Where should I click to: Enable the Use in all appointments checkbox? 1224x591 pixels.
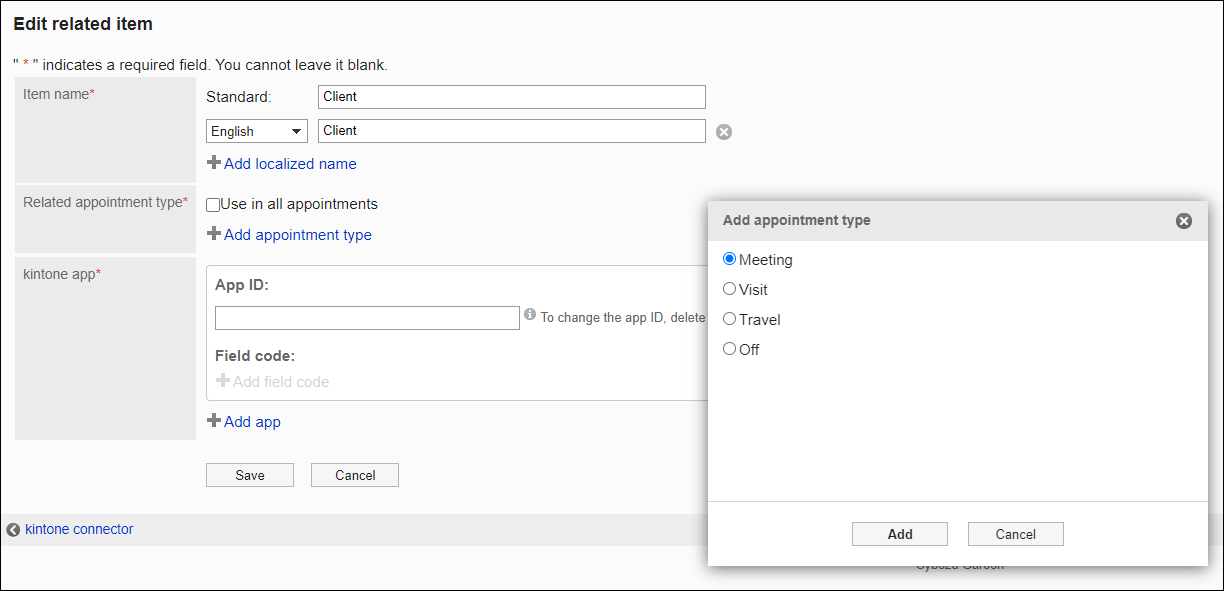(x=211, y=204)
